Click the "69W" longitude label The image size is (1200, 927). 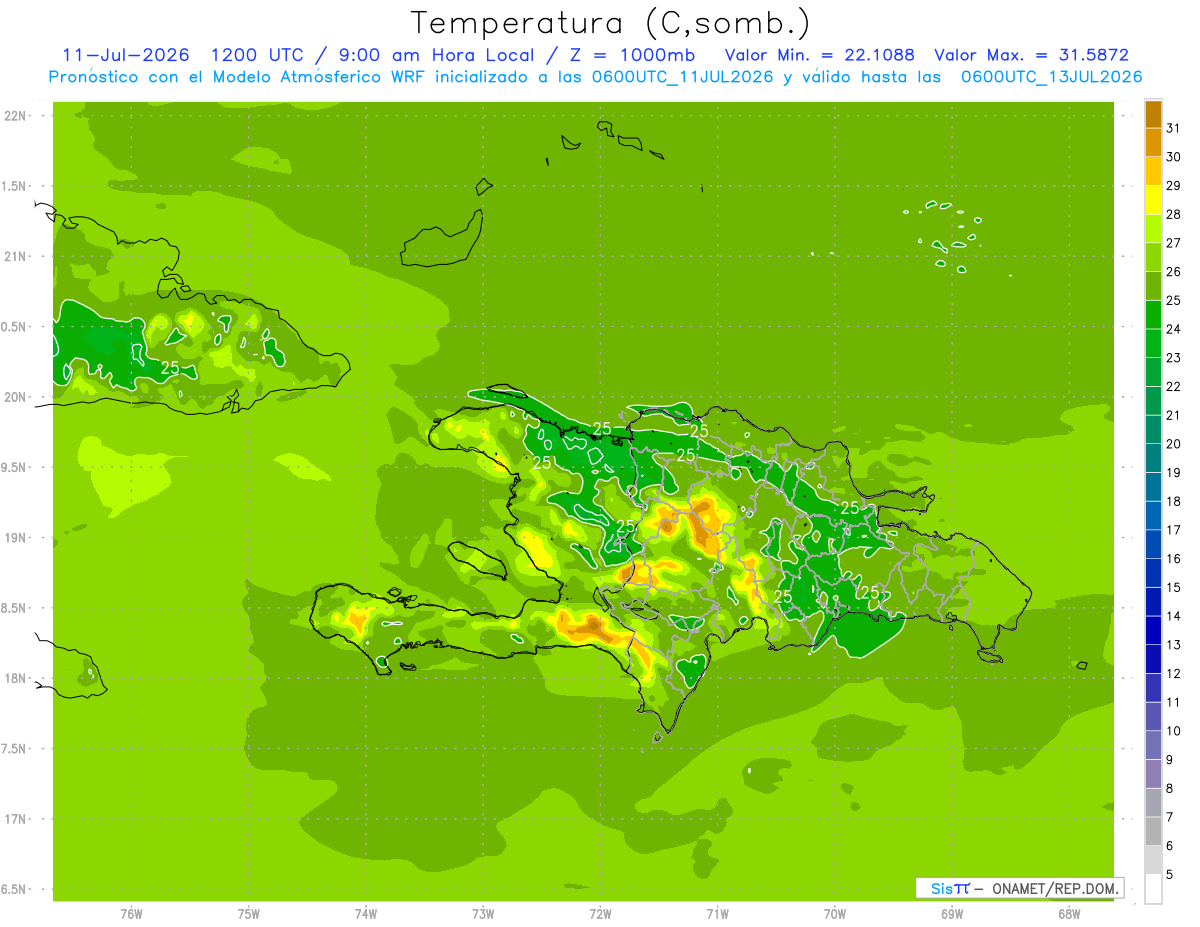(951, 914)
